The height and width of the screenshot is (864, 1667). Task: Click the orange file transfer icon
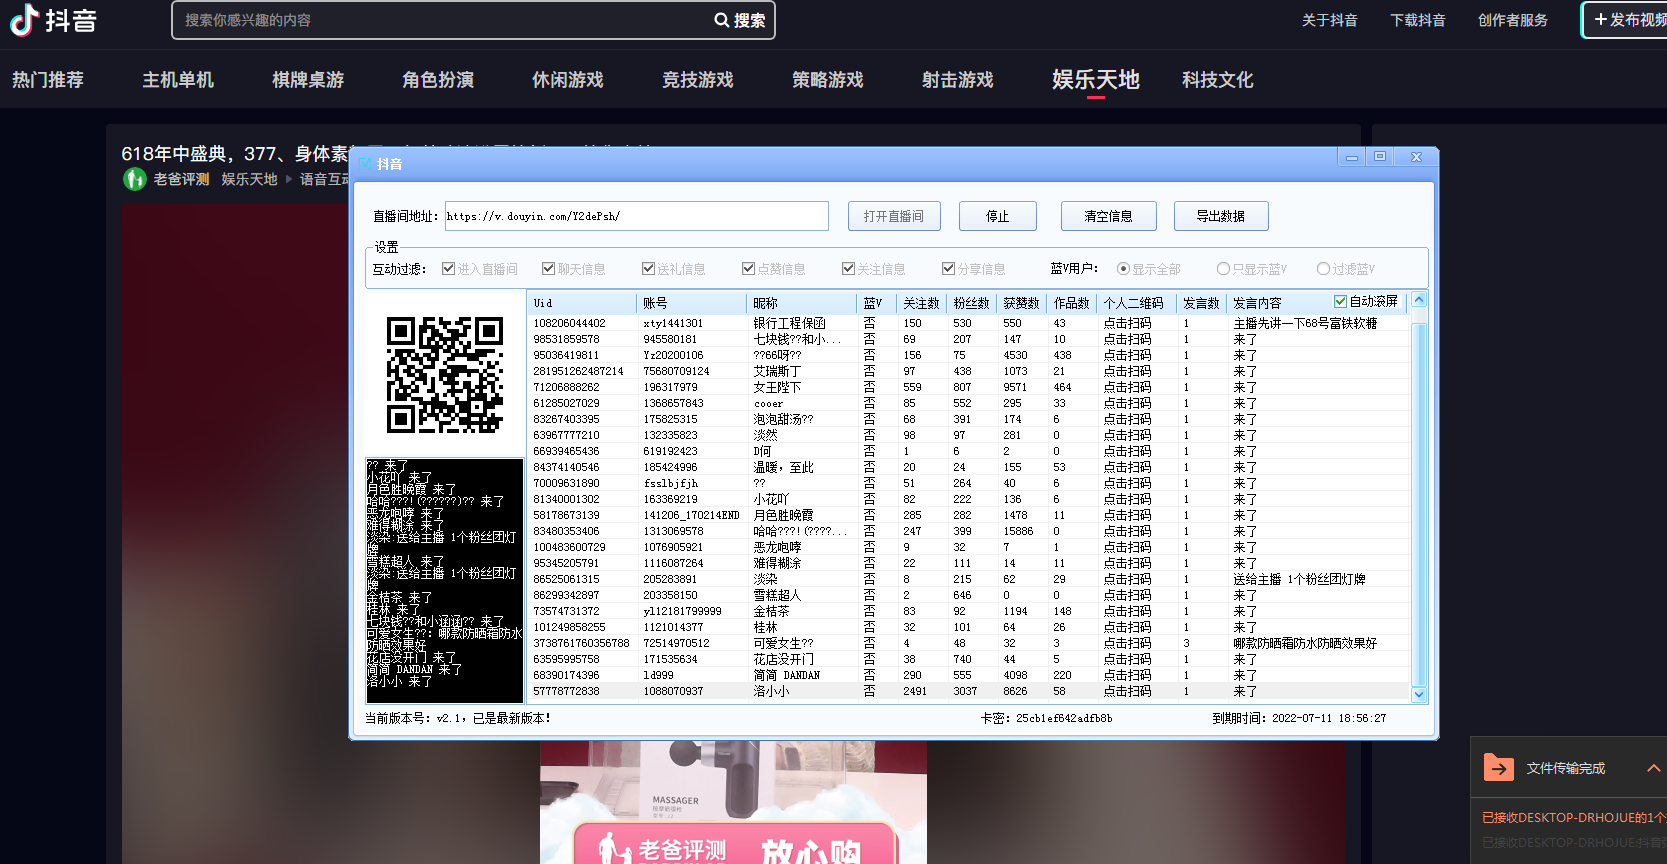click(x=1498, y=768)
